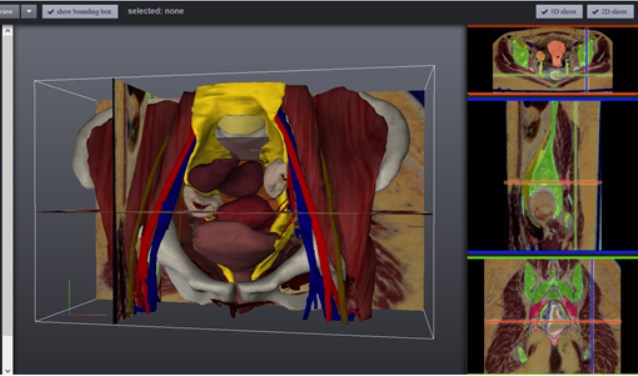Toggle the show bounding box checkbox
Viewport: 638px width, 376px height.
click(80, 11)
